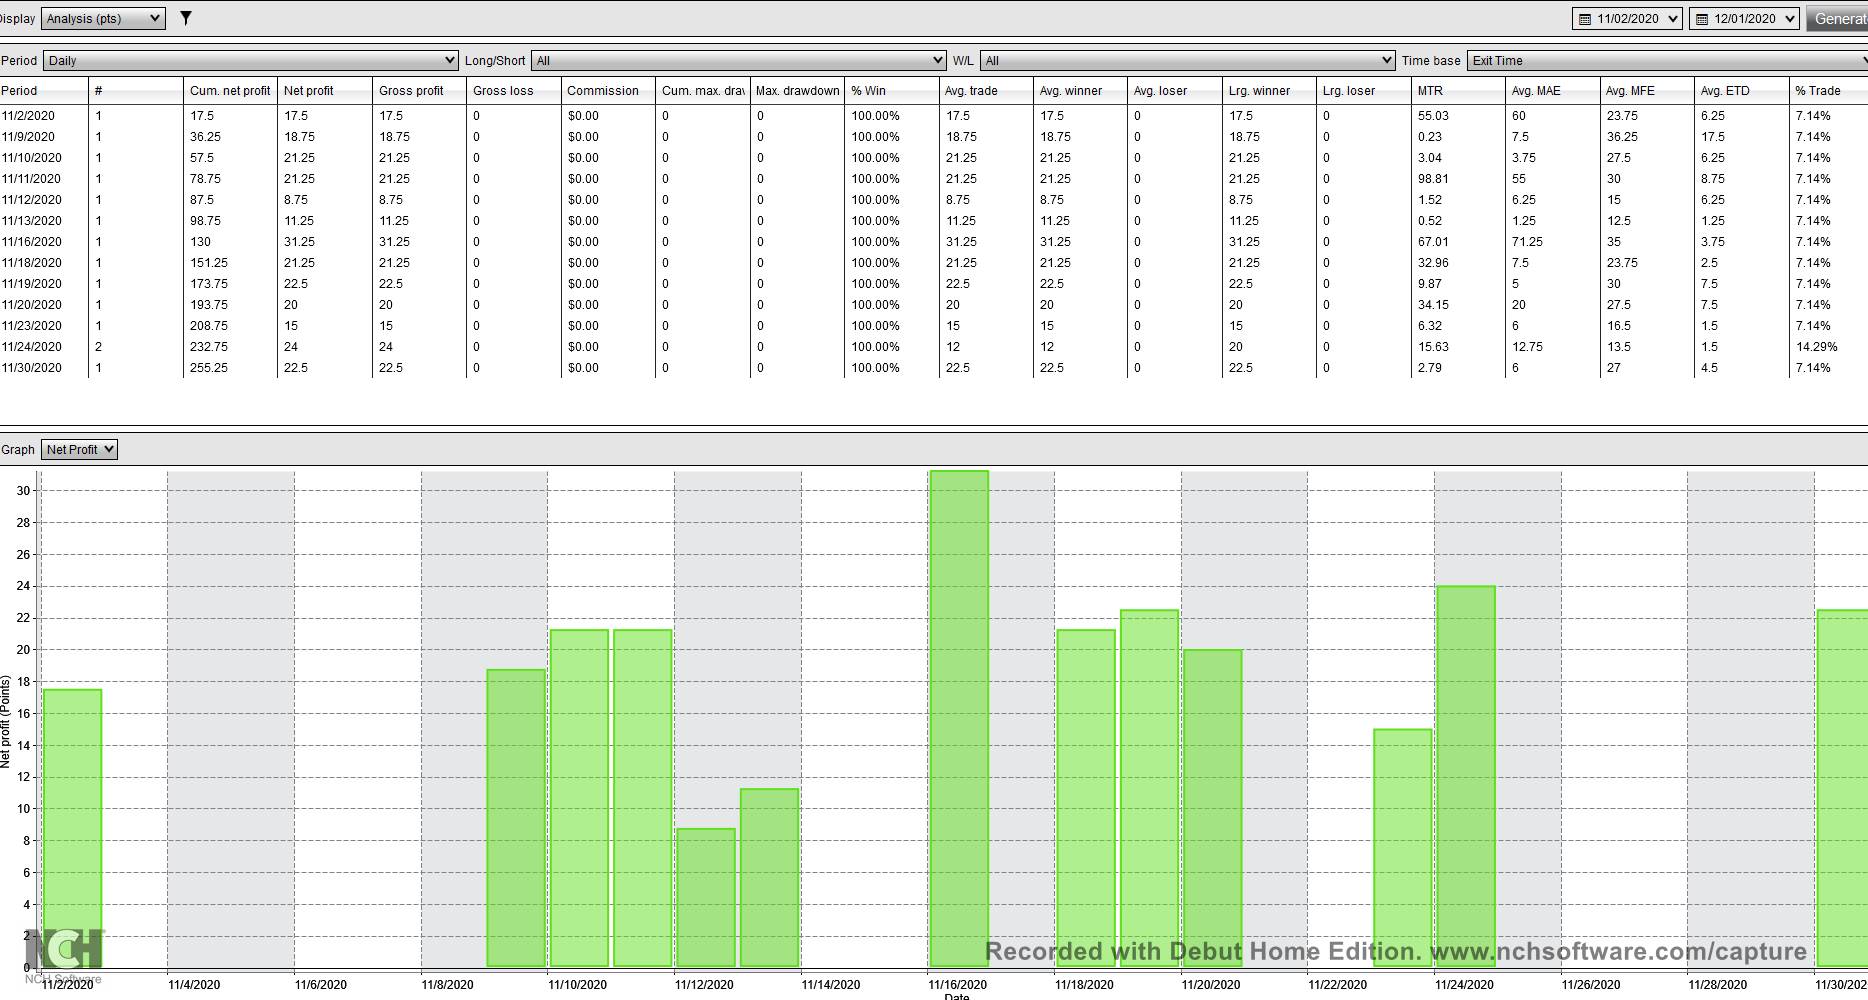Open the end date 12/01/2020 calendar icon

[1701, 19]
